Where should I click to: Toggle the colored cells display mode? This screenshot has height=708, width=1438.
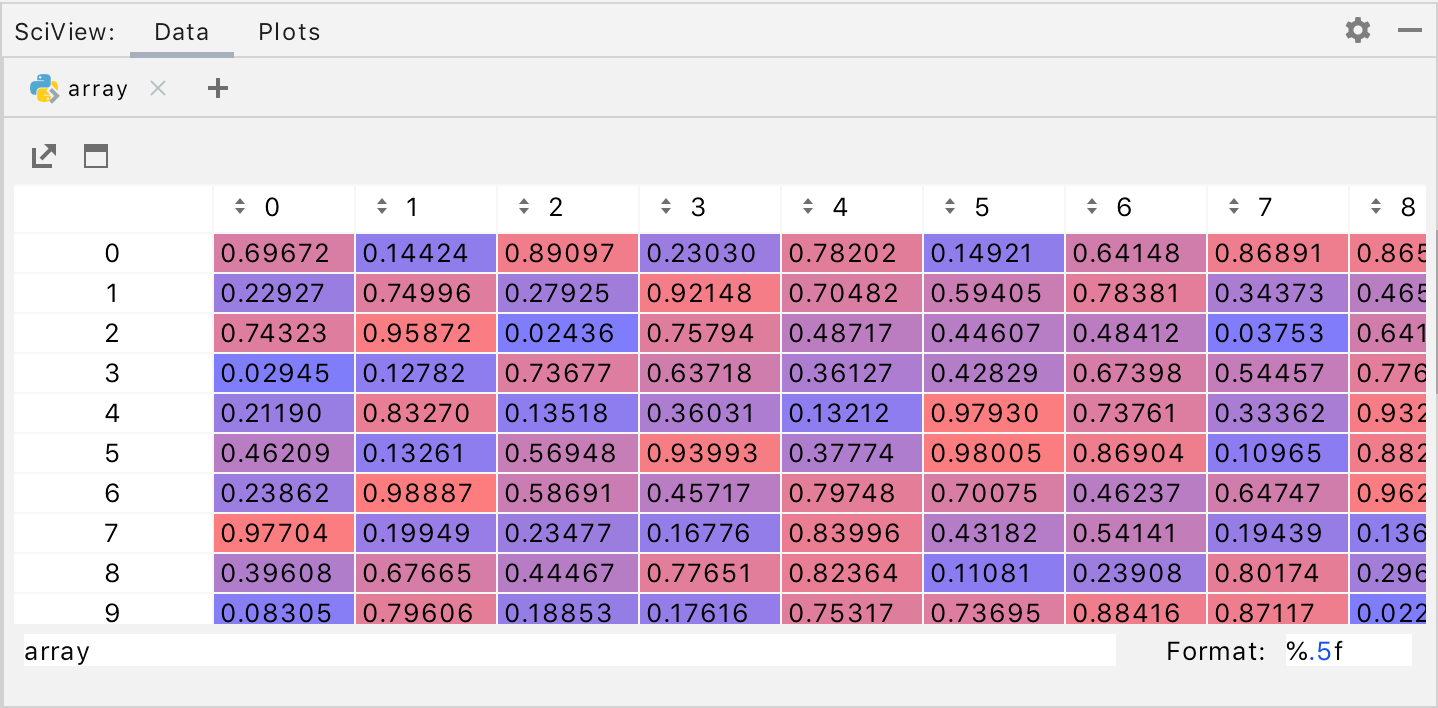click(x=96, y=156)
